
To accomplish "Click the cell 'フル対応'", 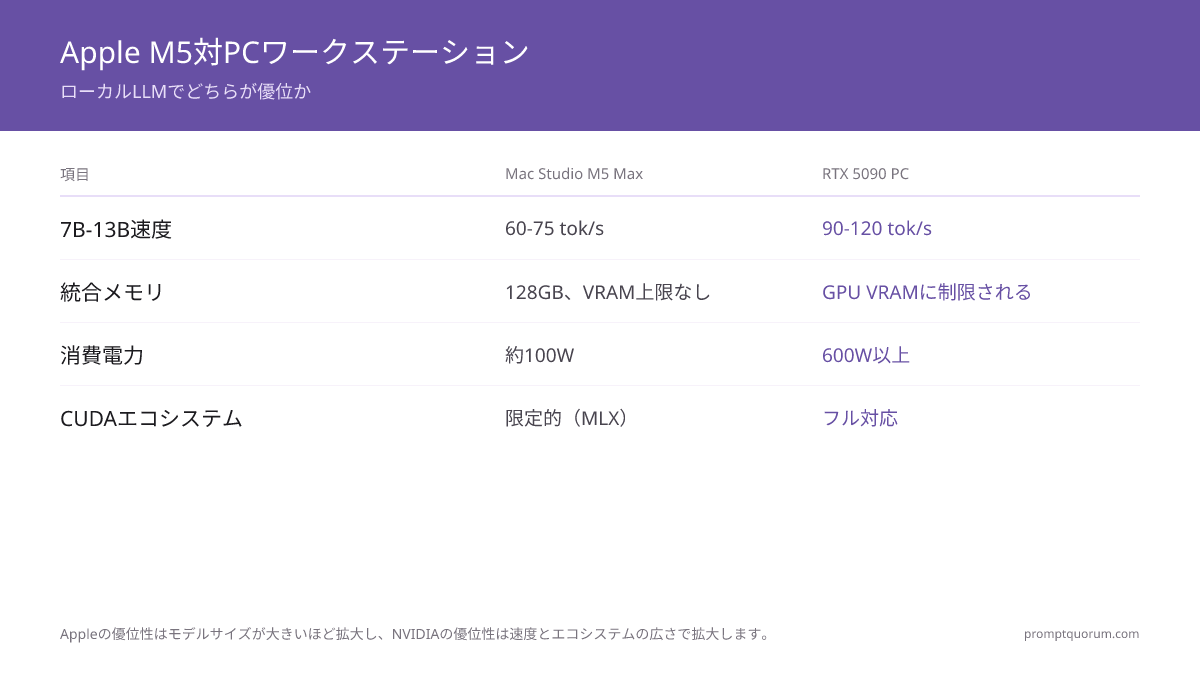I will (860, 418).
